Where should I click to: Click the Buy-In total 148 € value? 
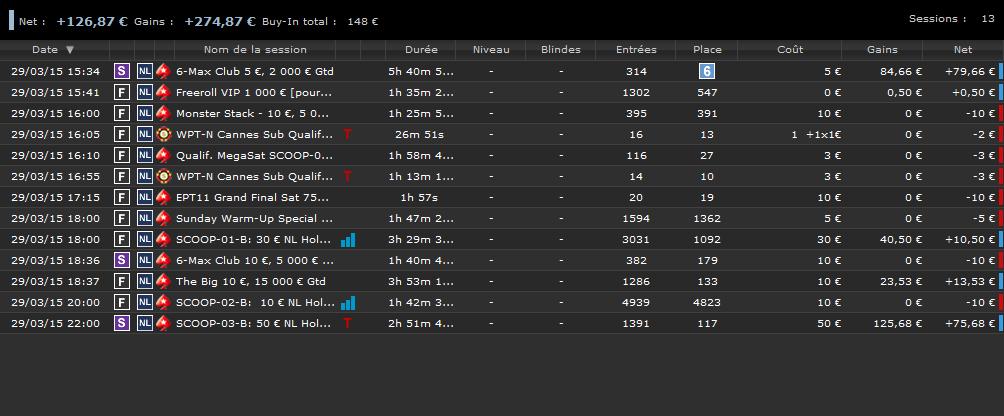point(363,21)
